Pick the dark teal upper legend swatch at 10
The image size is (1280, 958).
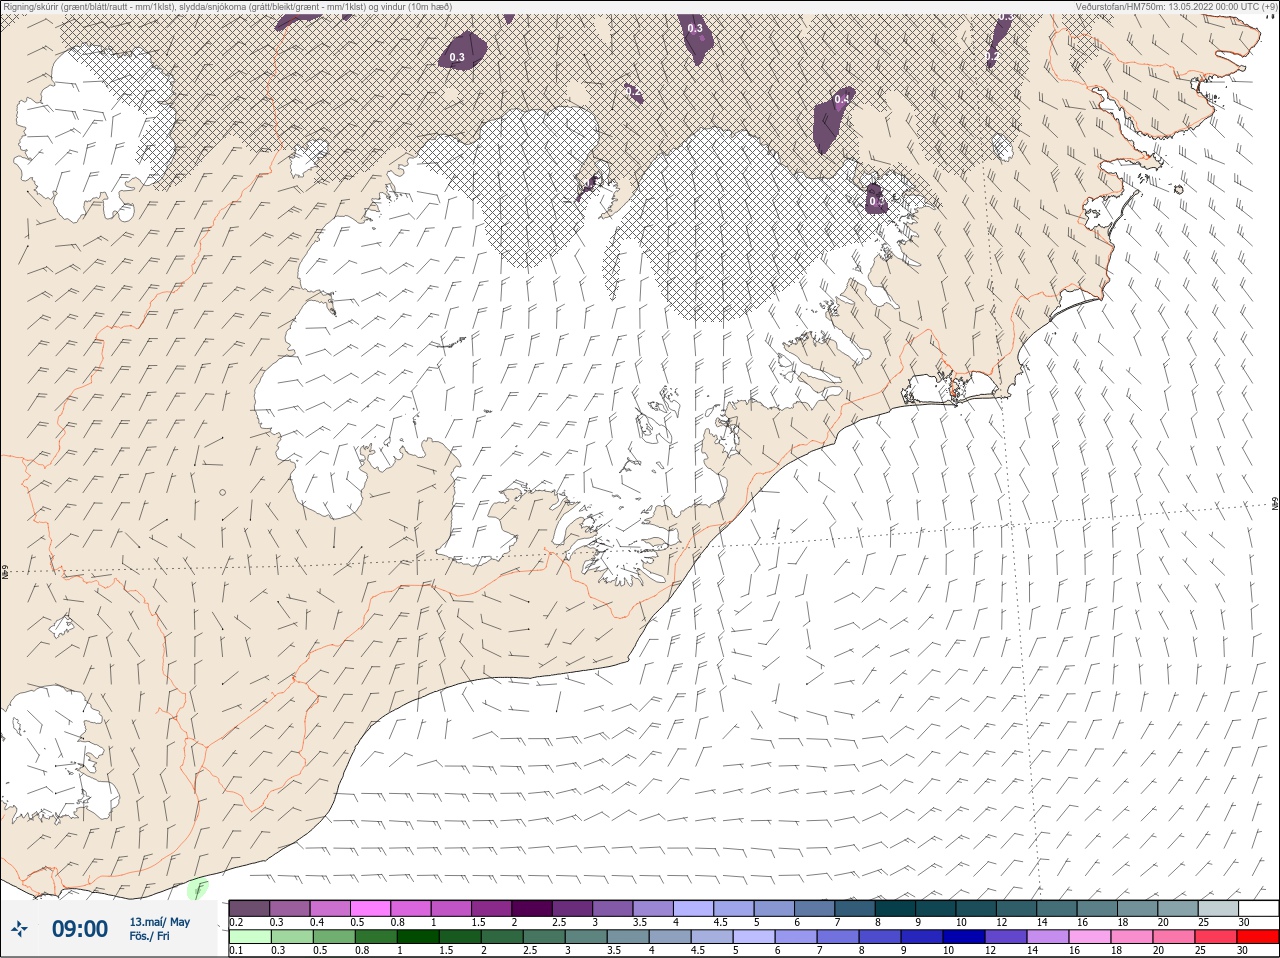point(976,908)
